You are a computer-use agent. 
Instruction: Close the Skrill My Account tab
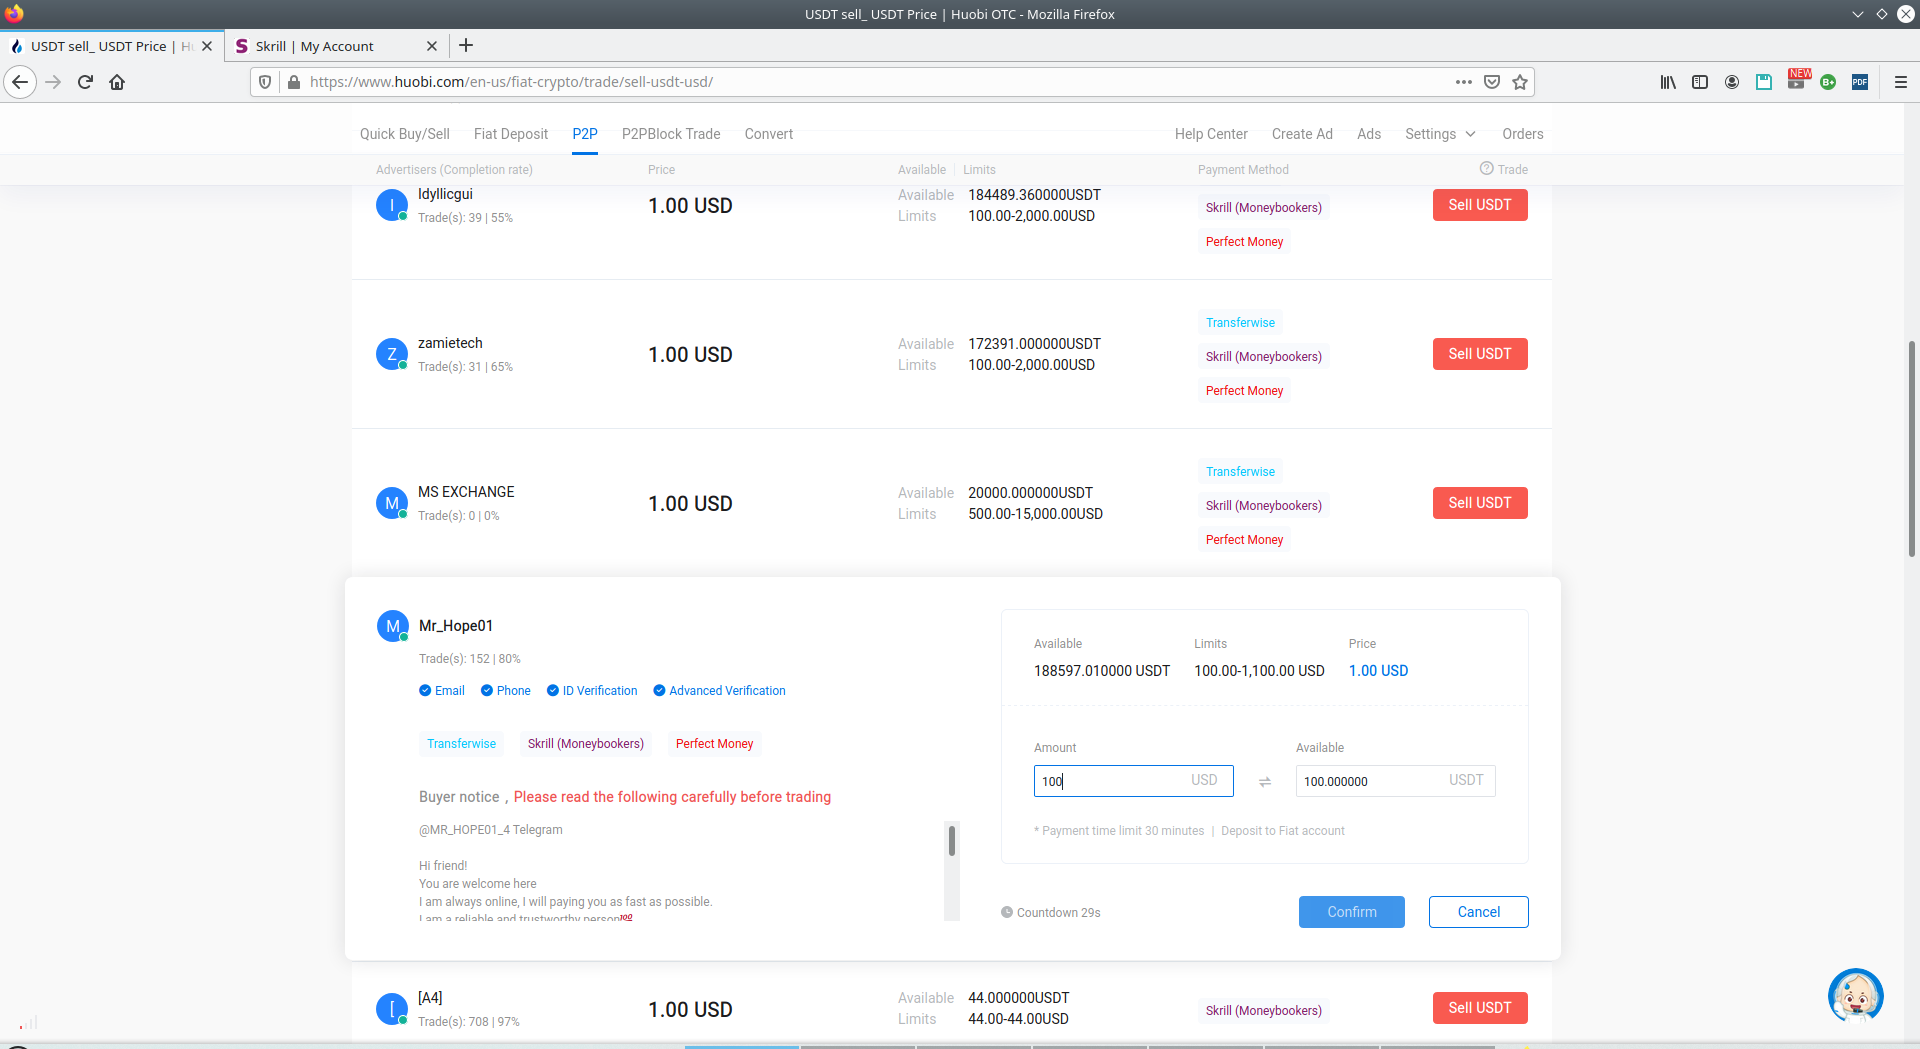(432, 46)
